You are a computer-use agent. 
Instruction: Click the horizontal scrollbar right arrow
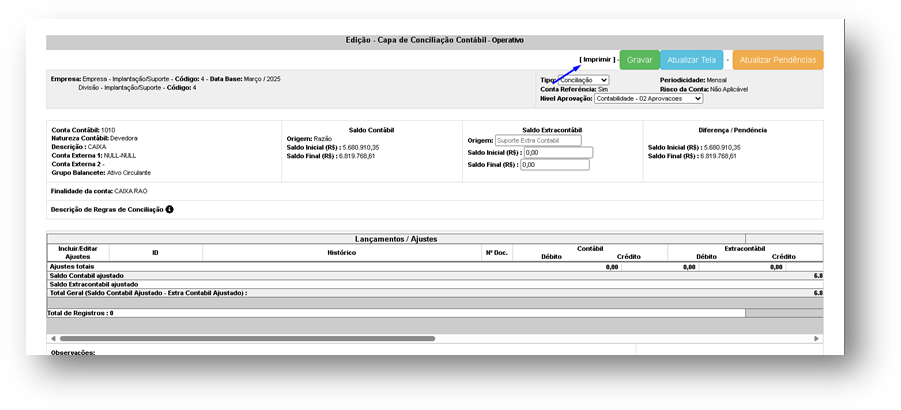click(819, 339)
